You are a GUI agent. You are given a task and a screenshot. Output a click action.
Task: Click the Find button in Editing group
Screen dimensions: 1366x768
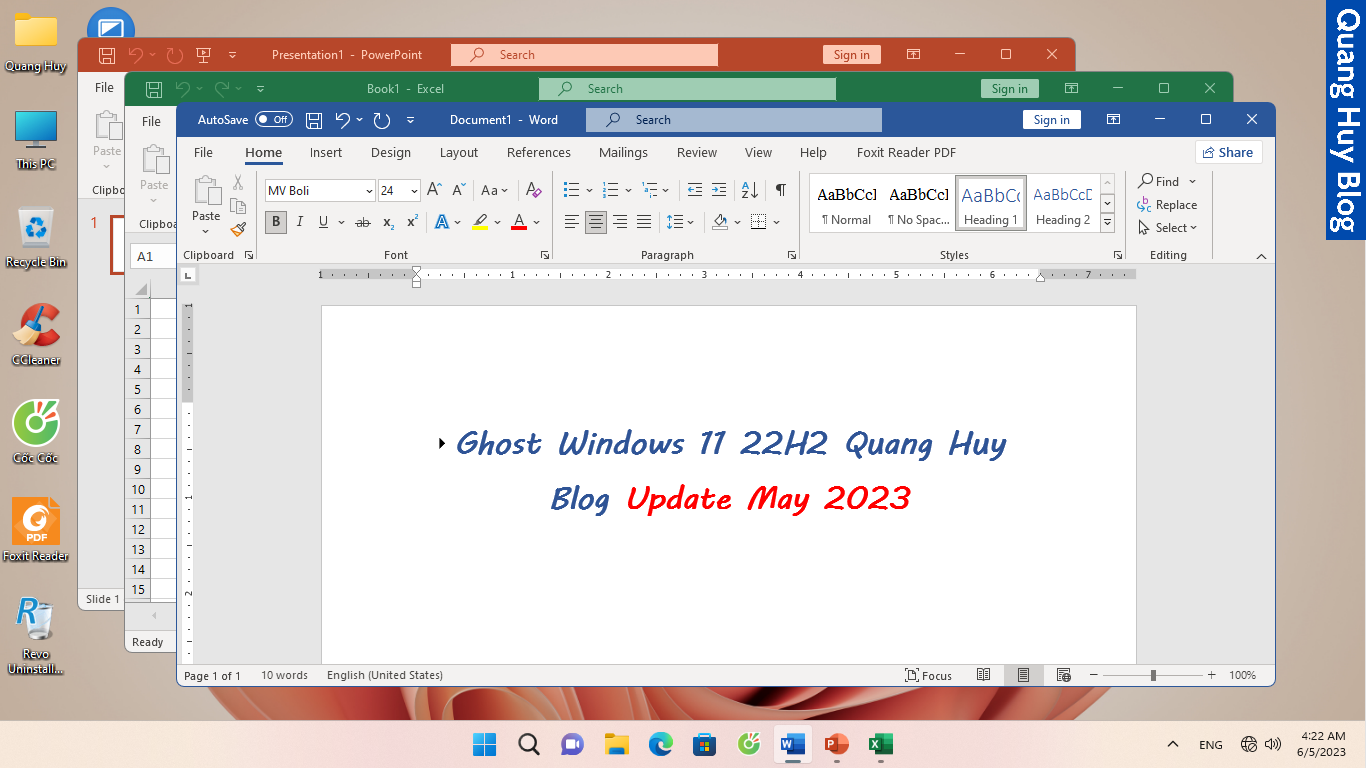(x=1159, y=181)
